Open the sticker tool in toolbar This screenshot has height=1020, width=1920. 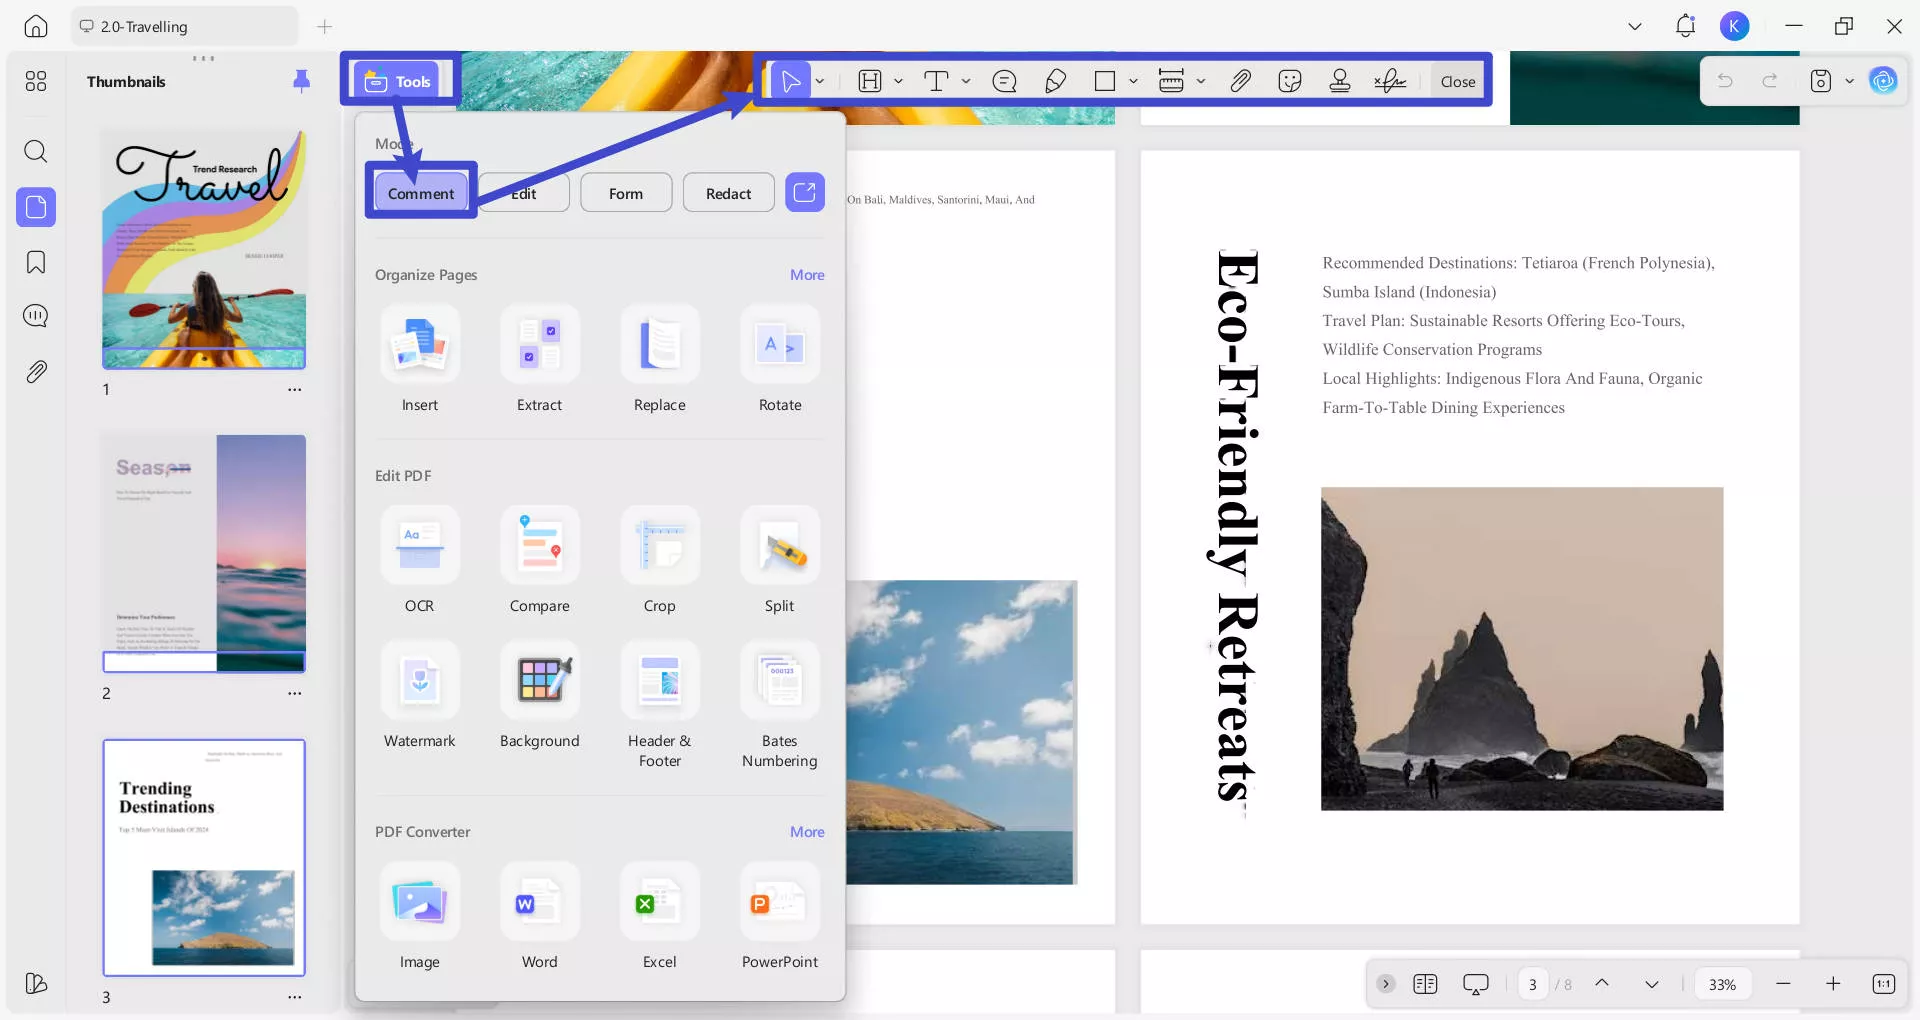(1290, 81)
